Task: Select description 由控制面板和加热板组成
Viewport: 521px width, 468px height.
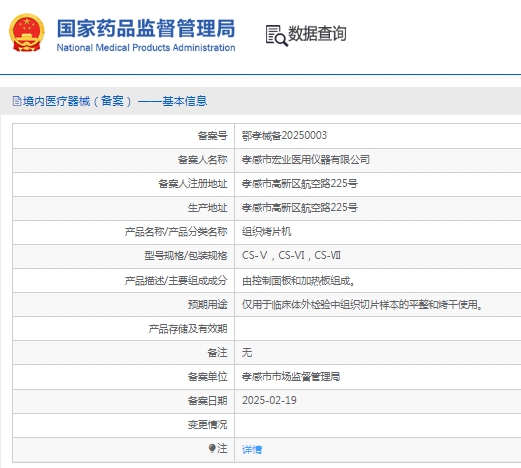Action: coord(299,281)
